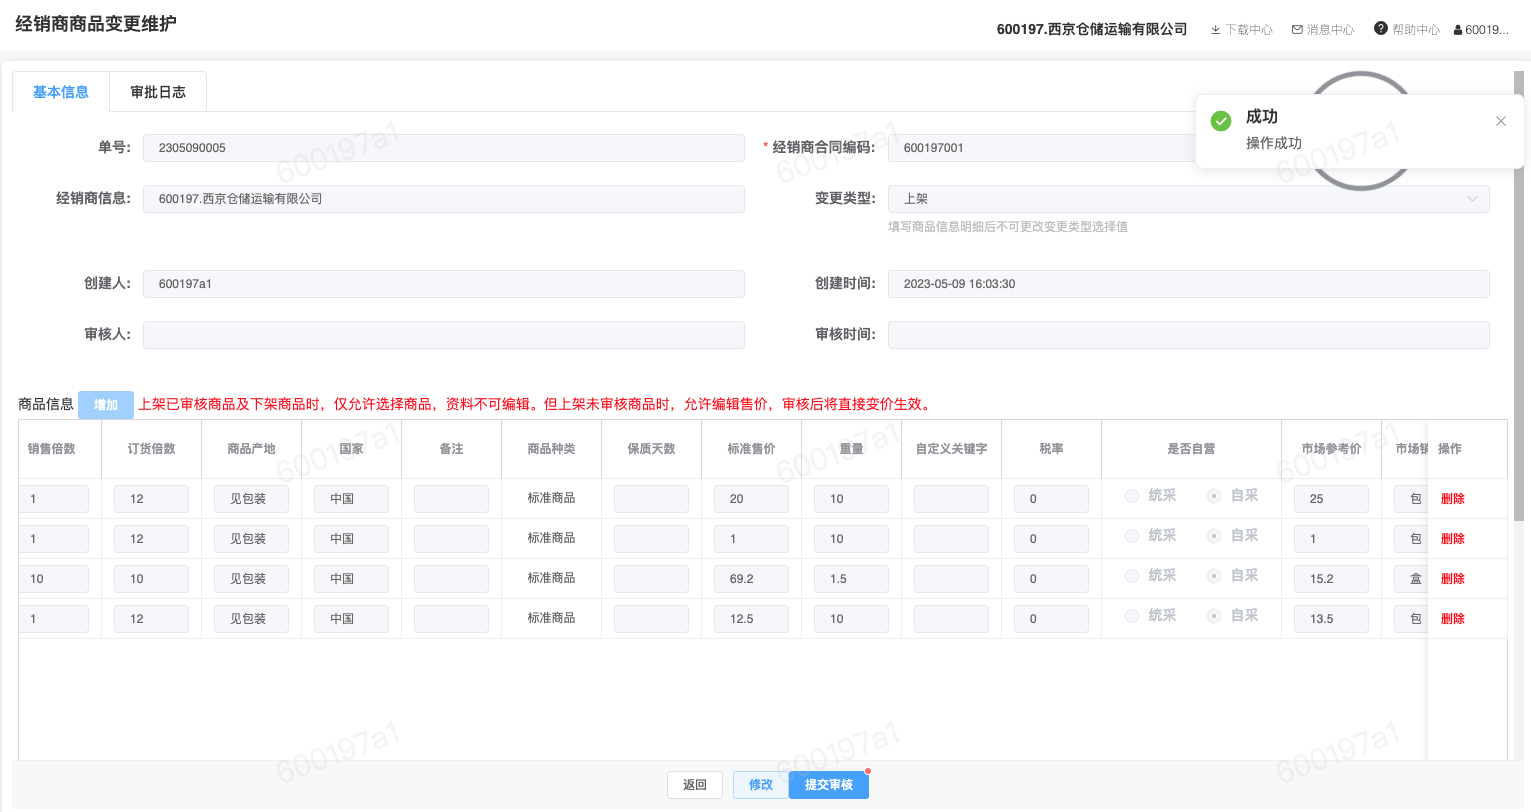This screenshot has height=812, width=1531.
Task: Click the 返回 button
Action: point(695,785)
